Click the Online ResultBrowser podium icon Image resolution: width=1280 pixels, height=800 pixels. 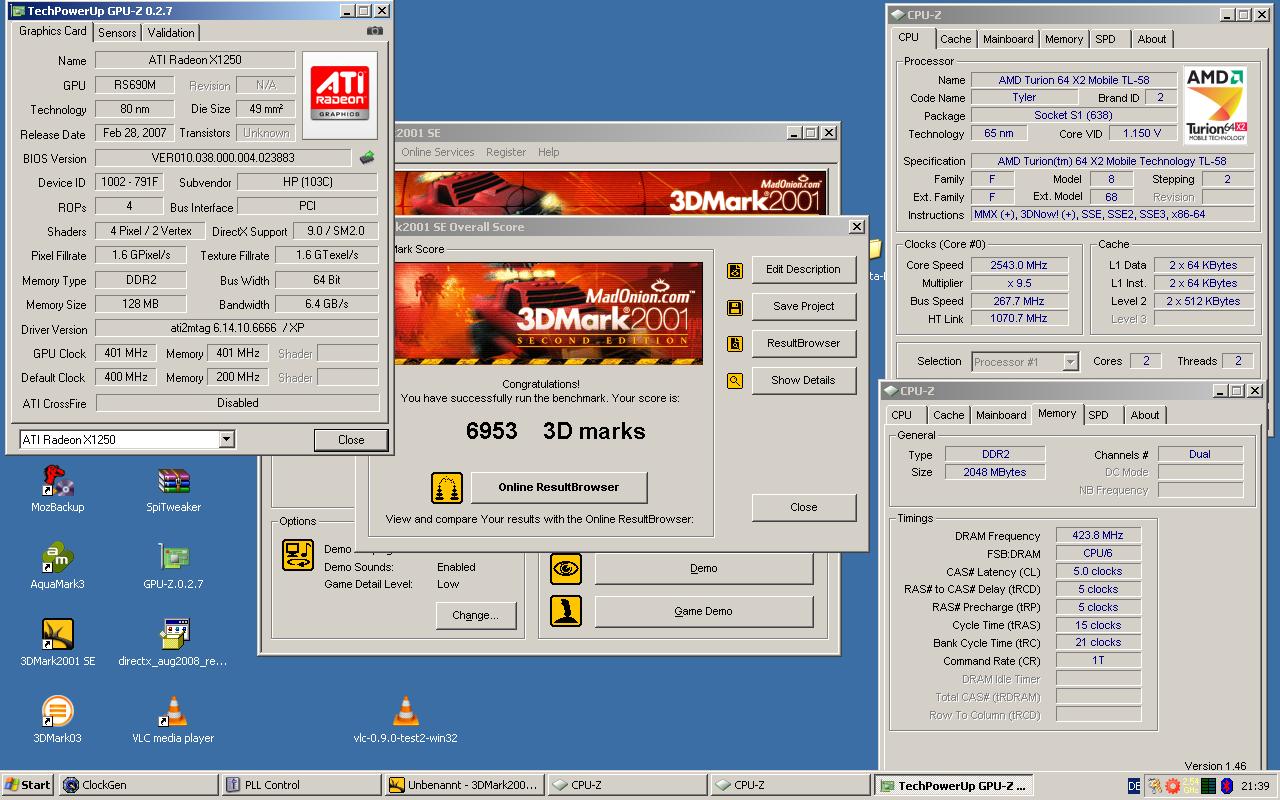pos(447,488)
